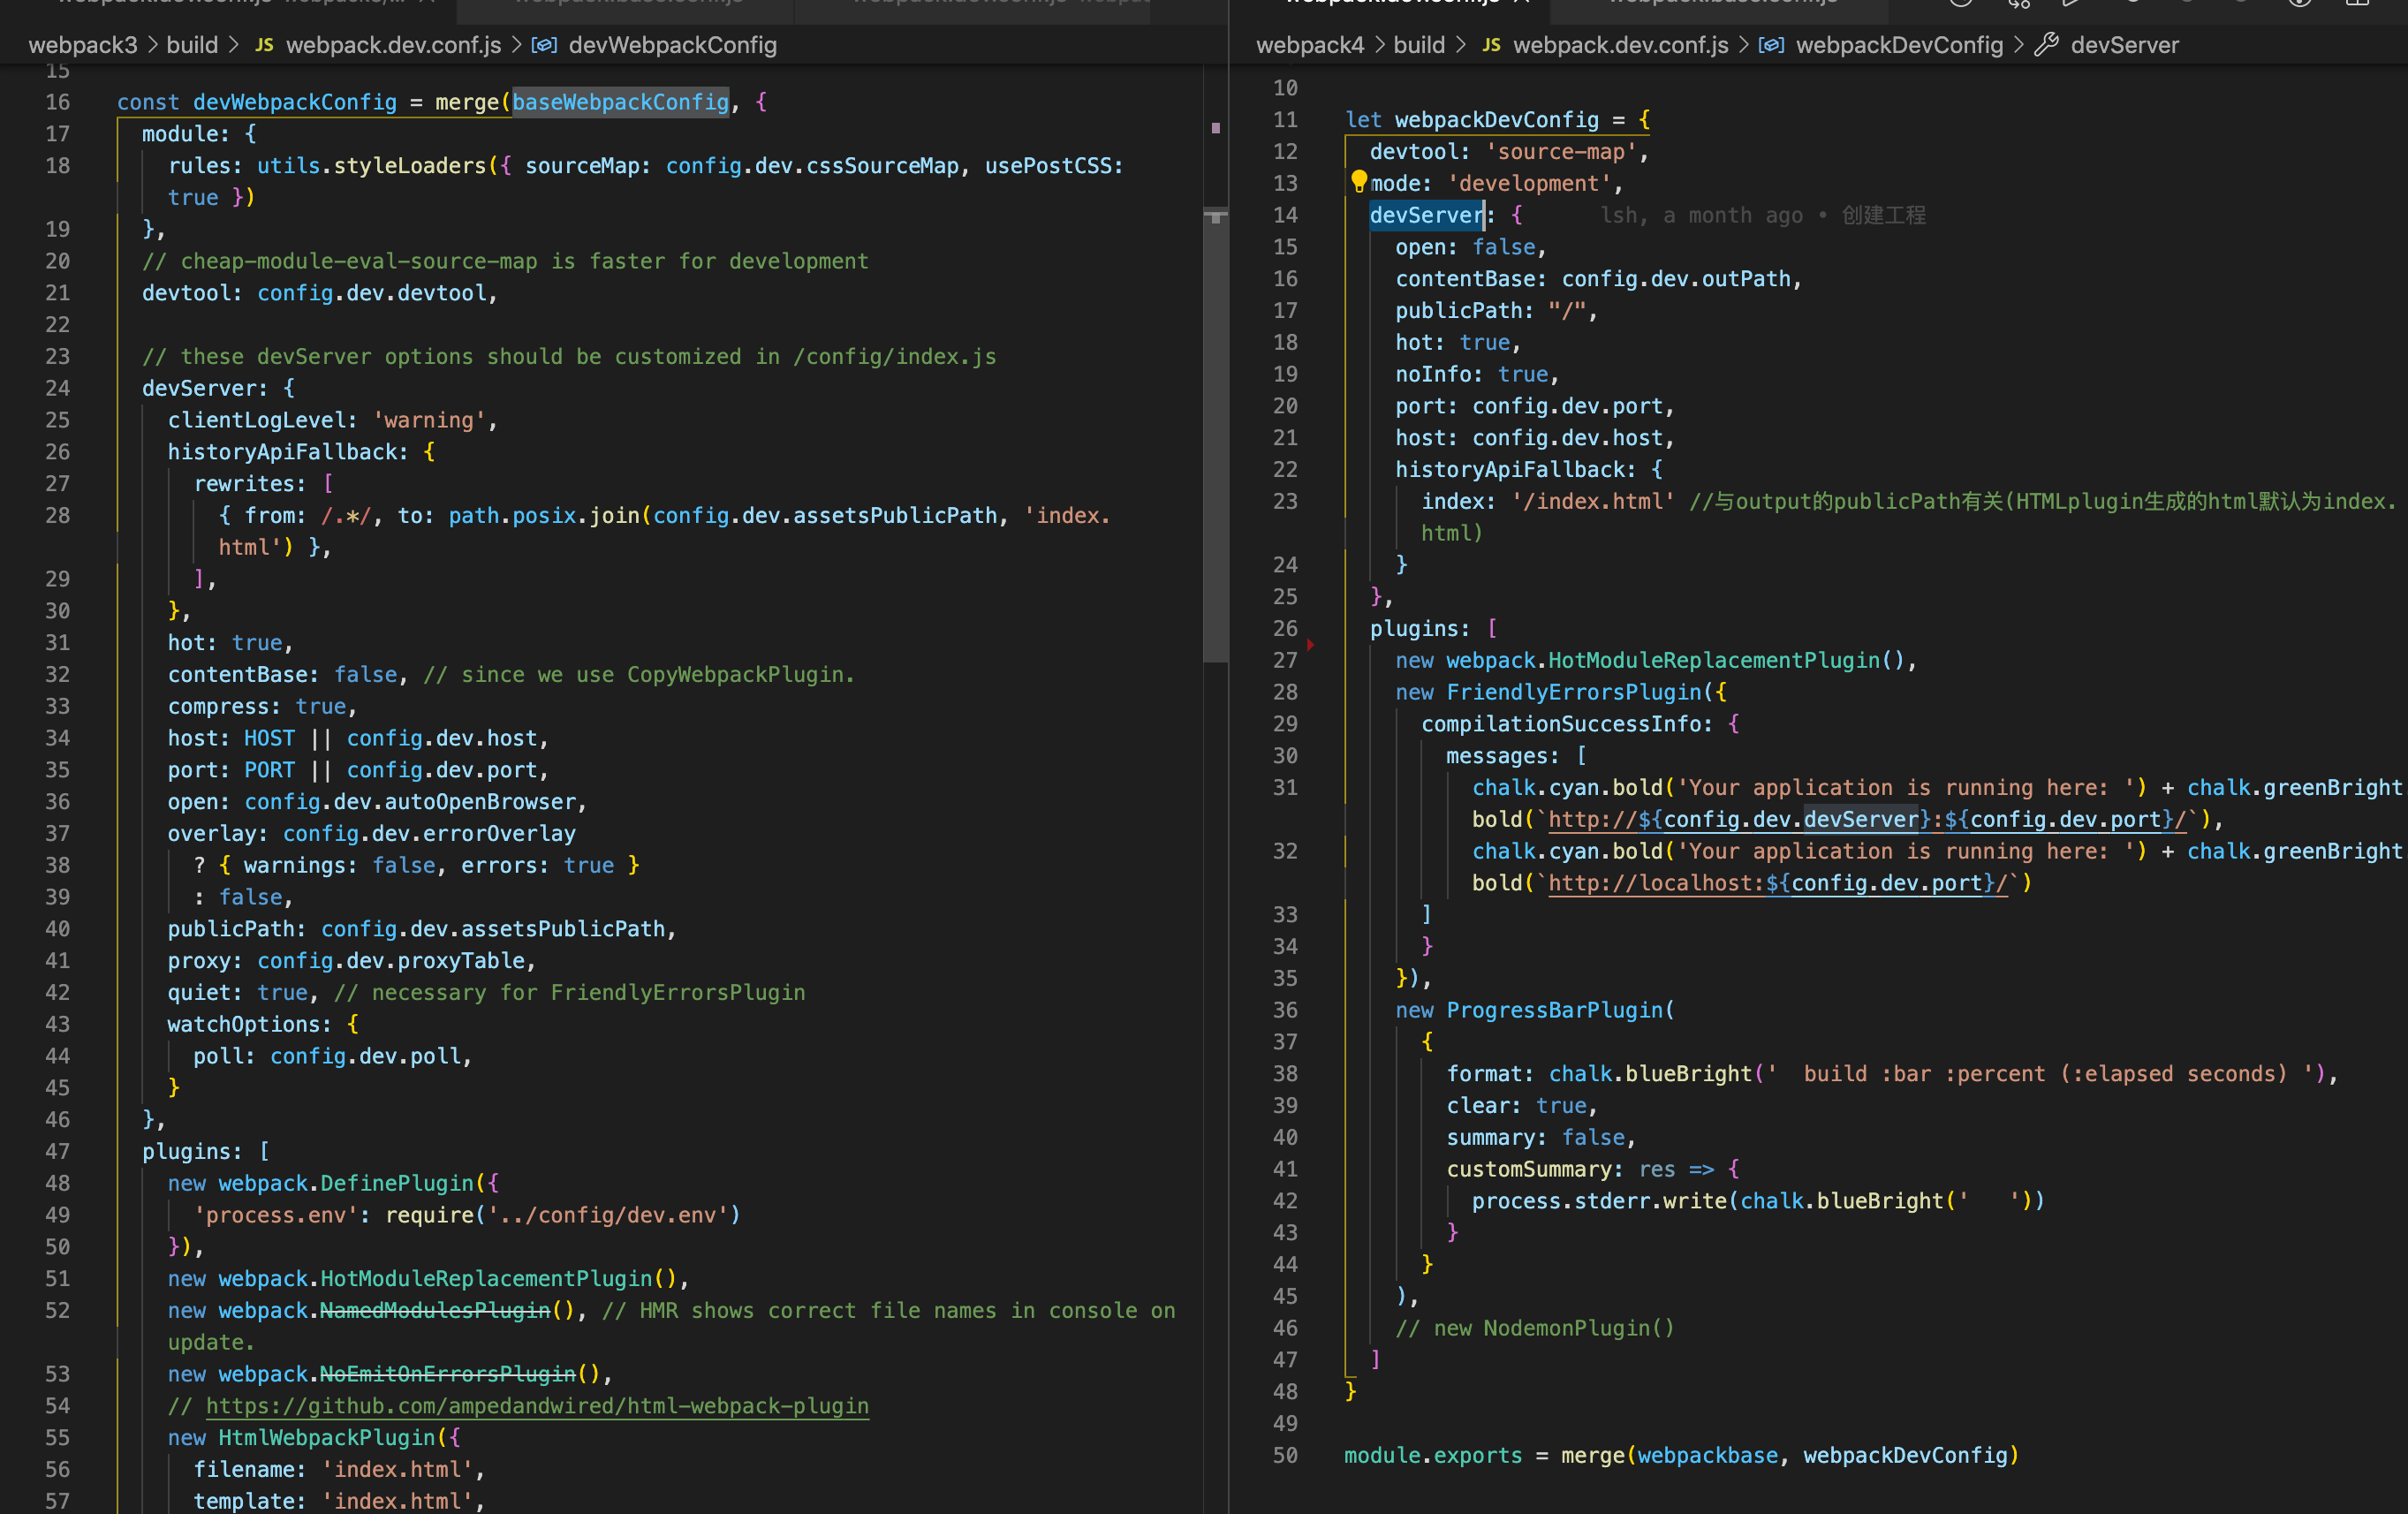The height and width of the screenshot is (1514, 2408).
Task: Click the wrench icon beside devServer breadcrumb
Action: (2046, 45)
